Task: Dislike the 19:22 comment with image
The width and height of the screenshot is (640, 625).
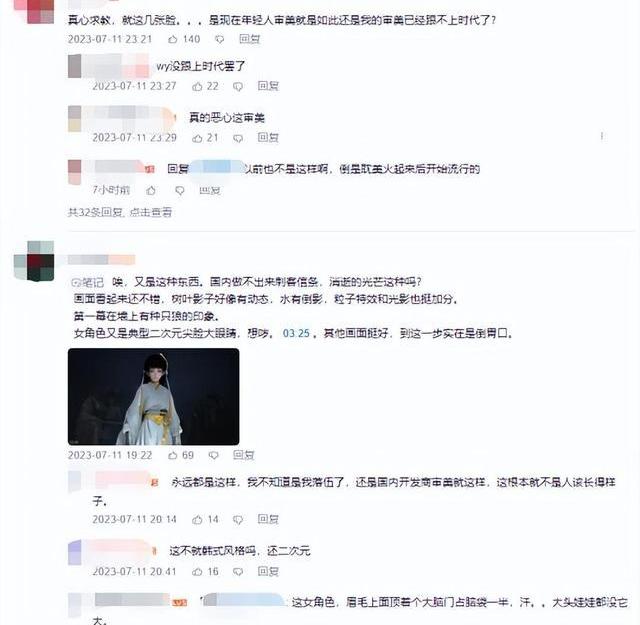Action: coord(213,455)
